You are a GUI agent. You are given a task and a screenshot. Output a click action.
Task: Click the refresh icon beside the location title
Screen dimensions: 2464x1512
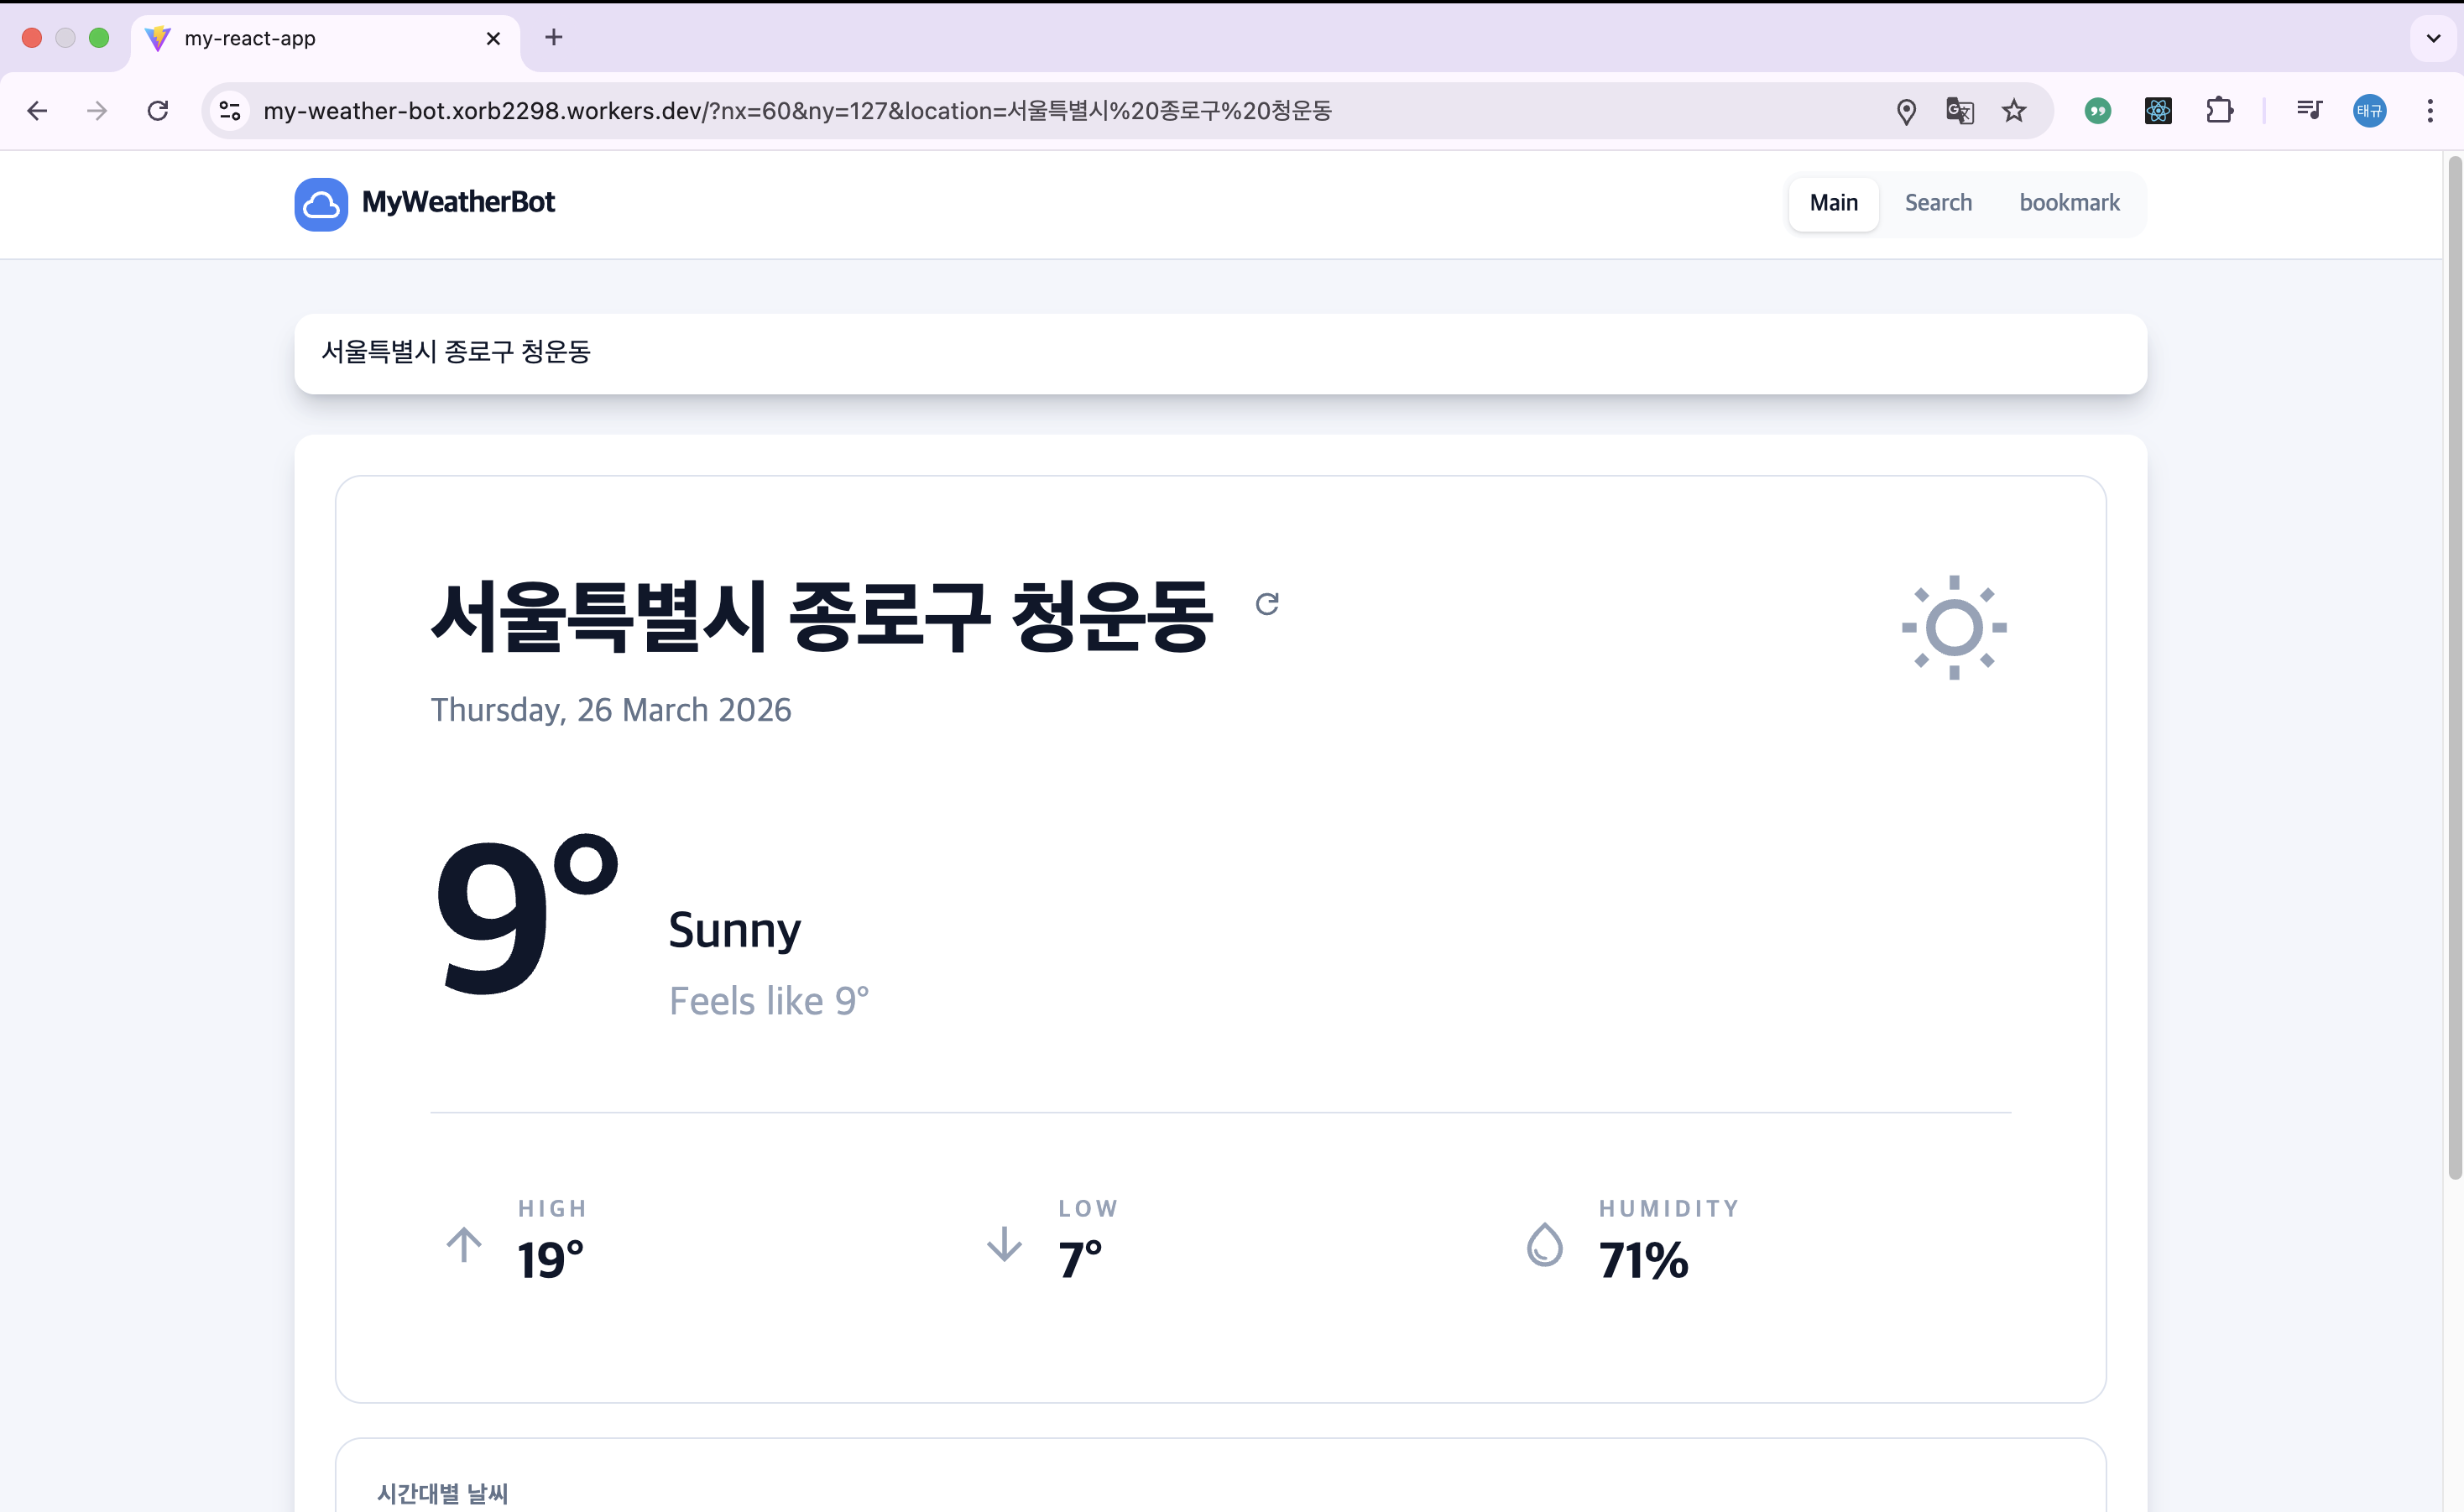click(1267, 604)
